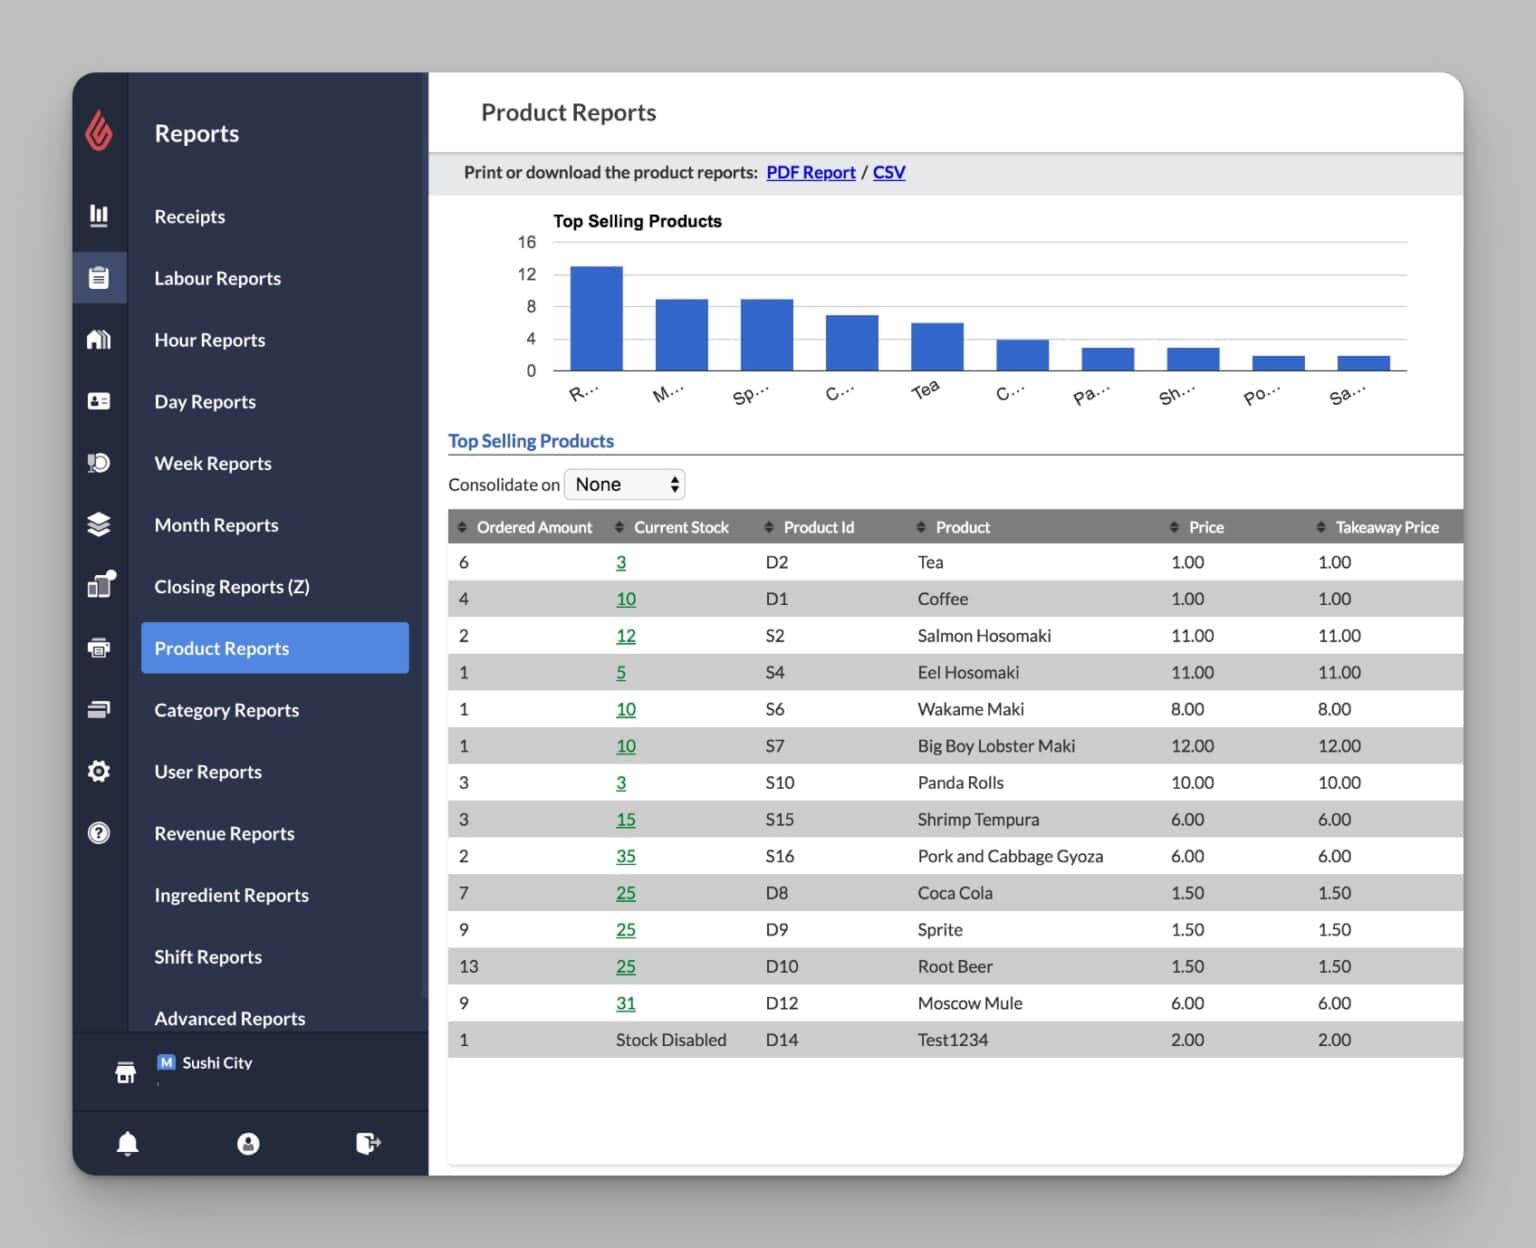Click the bar chart sidebar icon
The image size is (1536, 1248).
click(x=99, y=216)
